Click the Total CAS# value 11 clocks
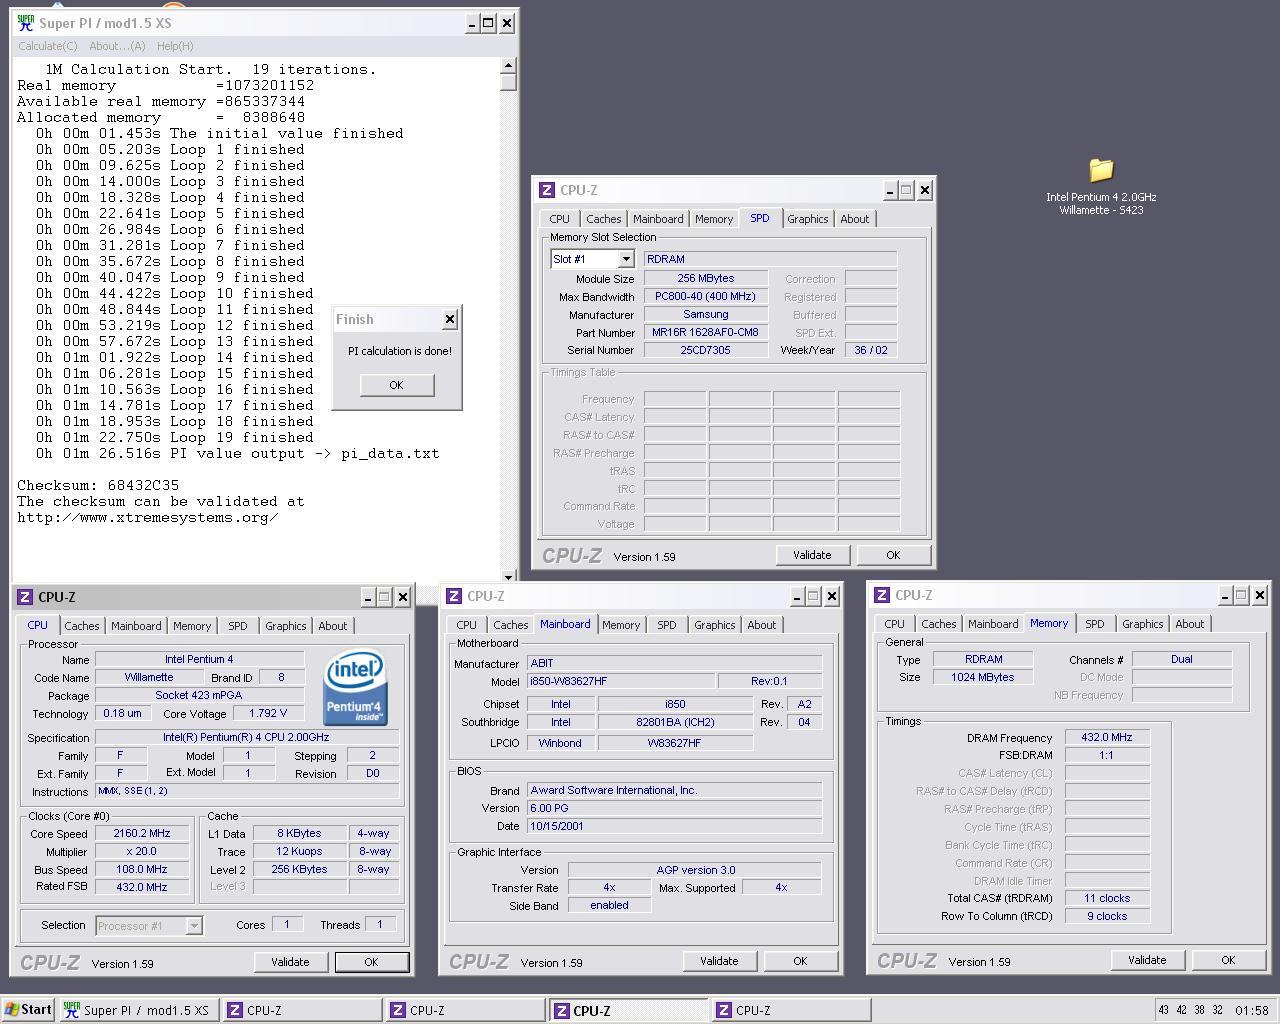This screenshot has width=1280, height=1024. coord(1106,898)
